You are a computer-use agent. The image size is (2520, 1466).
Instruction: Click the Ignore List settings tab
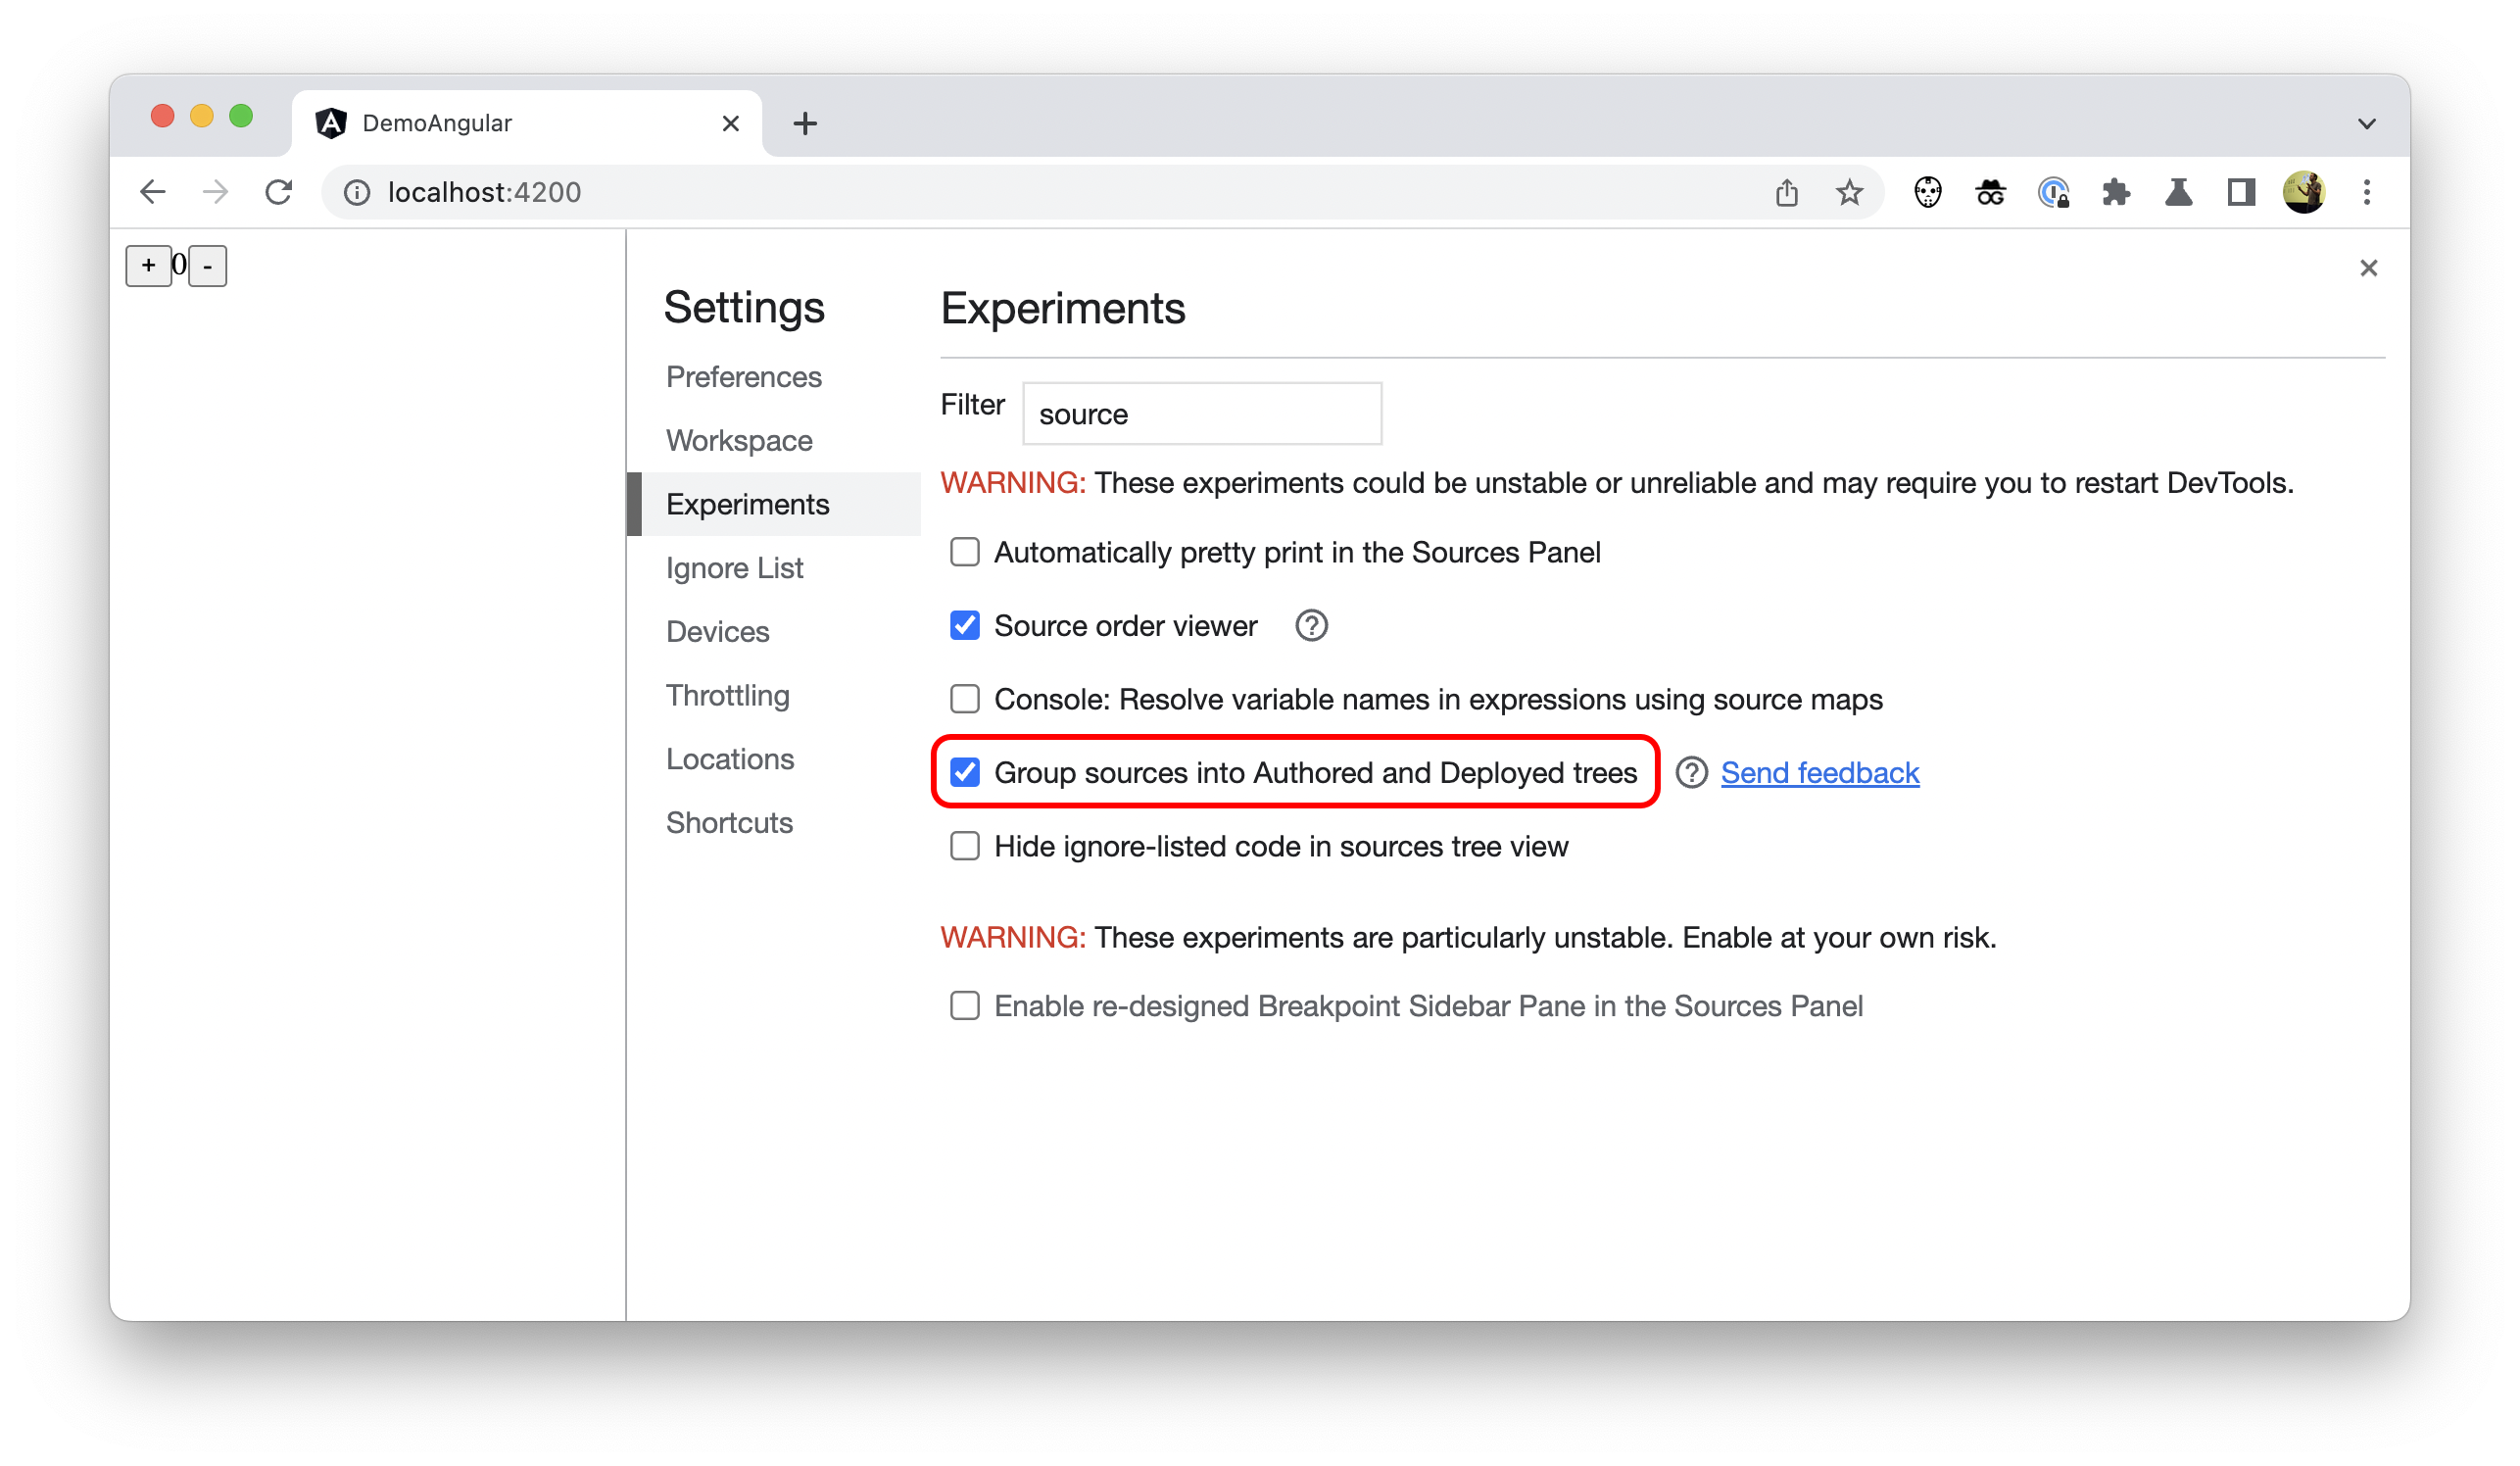(734, 567)
